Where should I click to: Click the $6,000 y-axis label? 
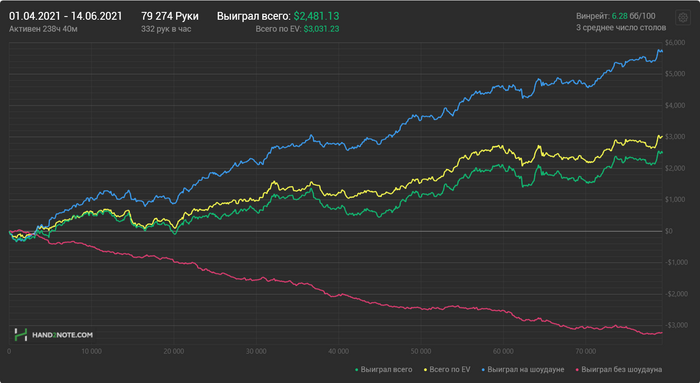click(675, 42)
